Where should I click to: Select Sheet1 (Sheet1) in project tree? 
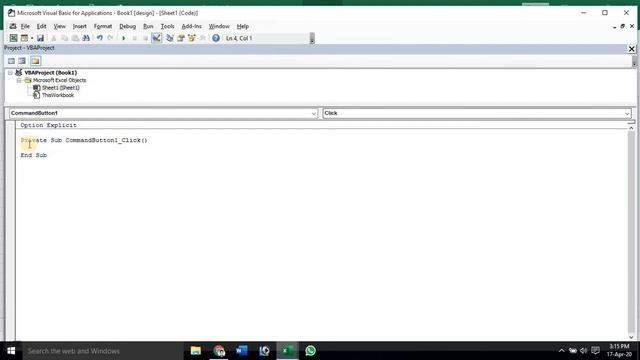click(x=61, y=88)
